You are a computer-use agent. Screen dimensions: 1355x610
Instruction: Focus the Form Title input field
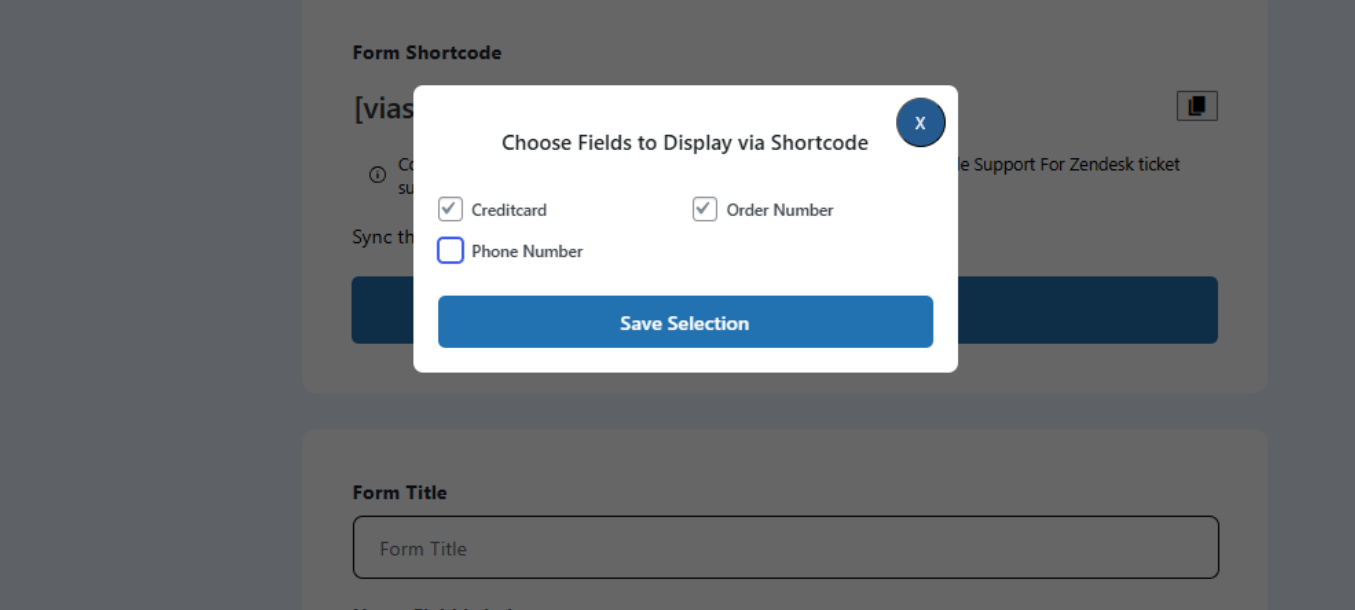(785, 547)
